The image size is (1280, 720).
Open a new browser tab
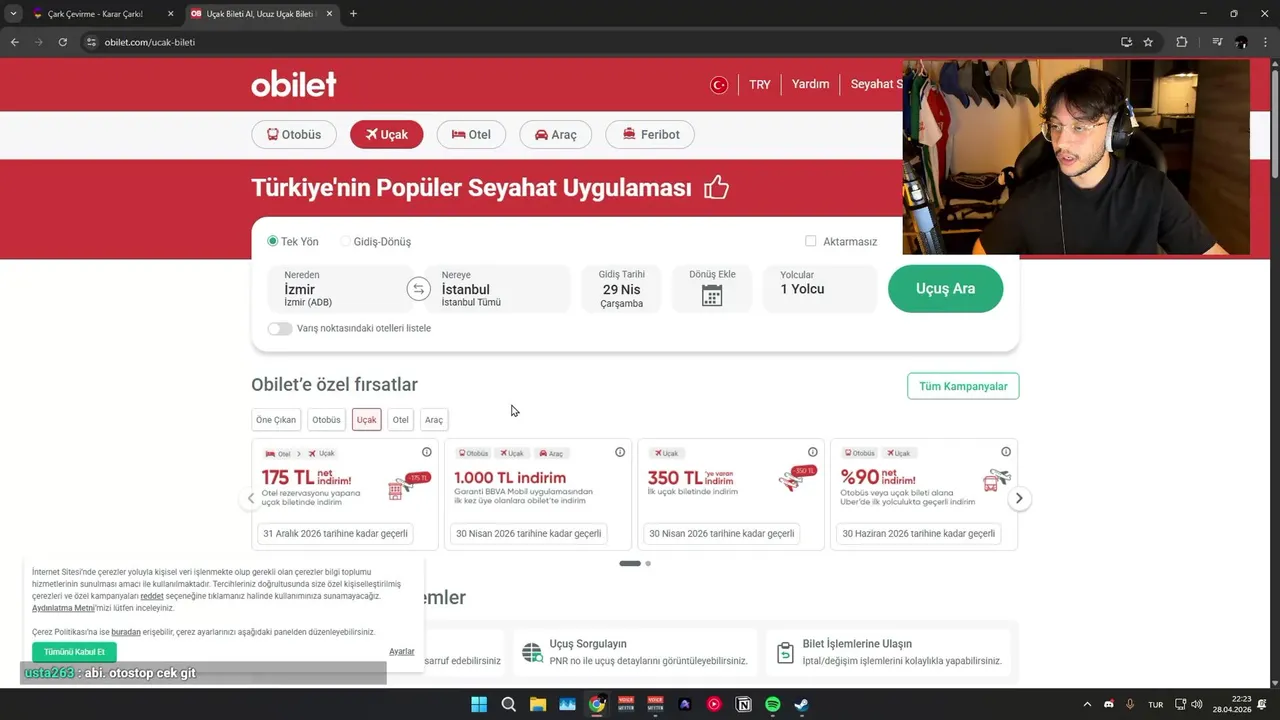pos(353,14)
